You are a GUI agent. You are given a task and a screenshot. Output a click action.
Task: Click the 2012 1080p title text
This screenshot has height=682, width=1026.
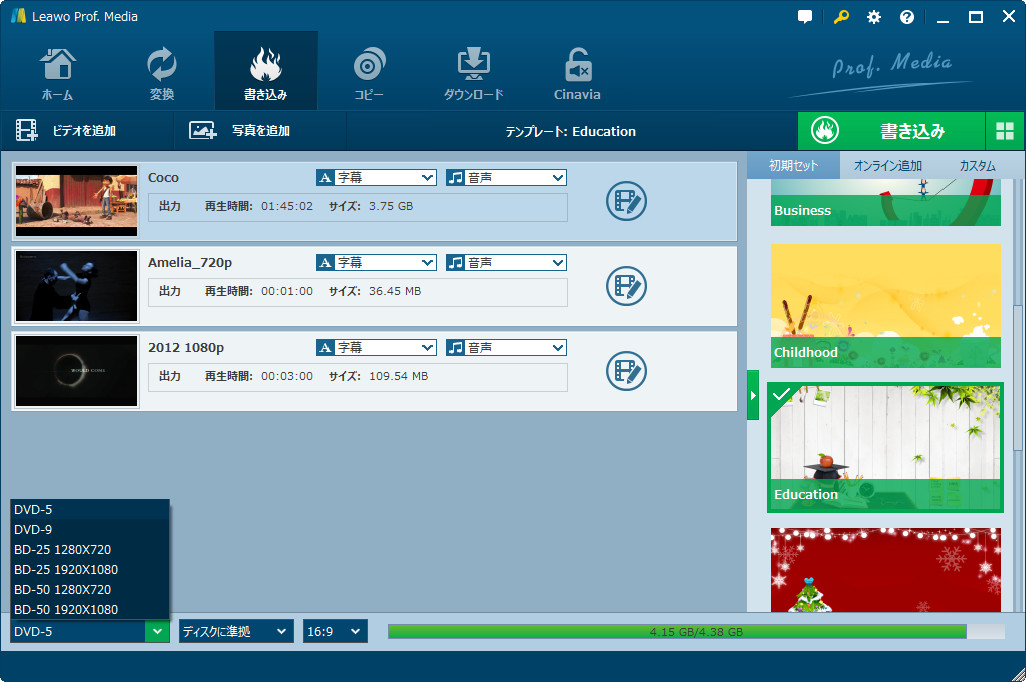click(186, 348)
